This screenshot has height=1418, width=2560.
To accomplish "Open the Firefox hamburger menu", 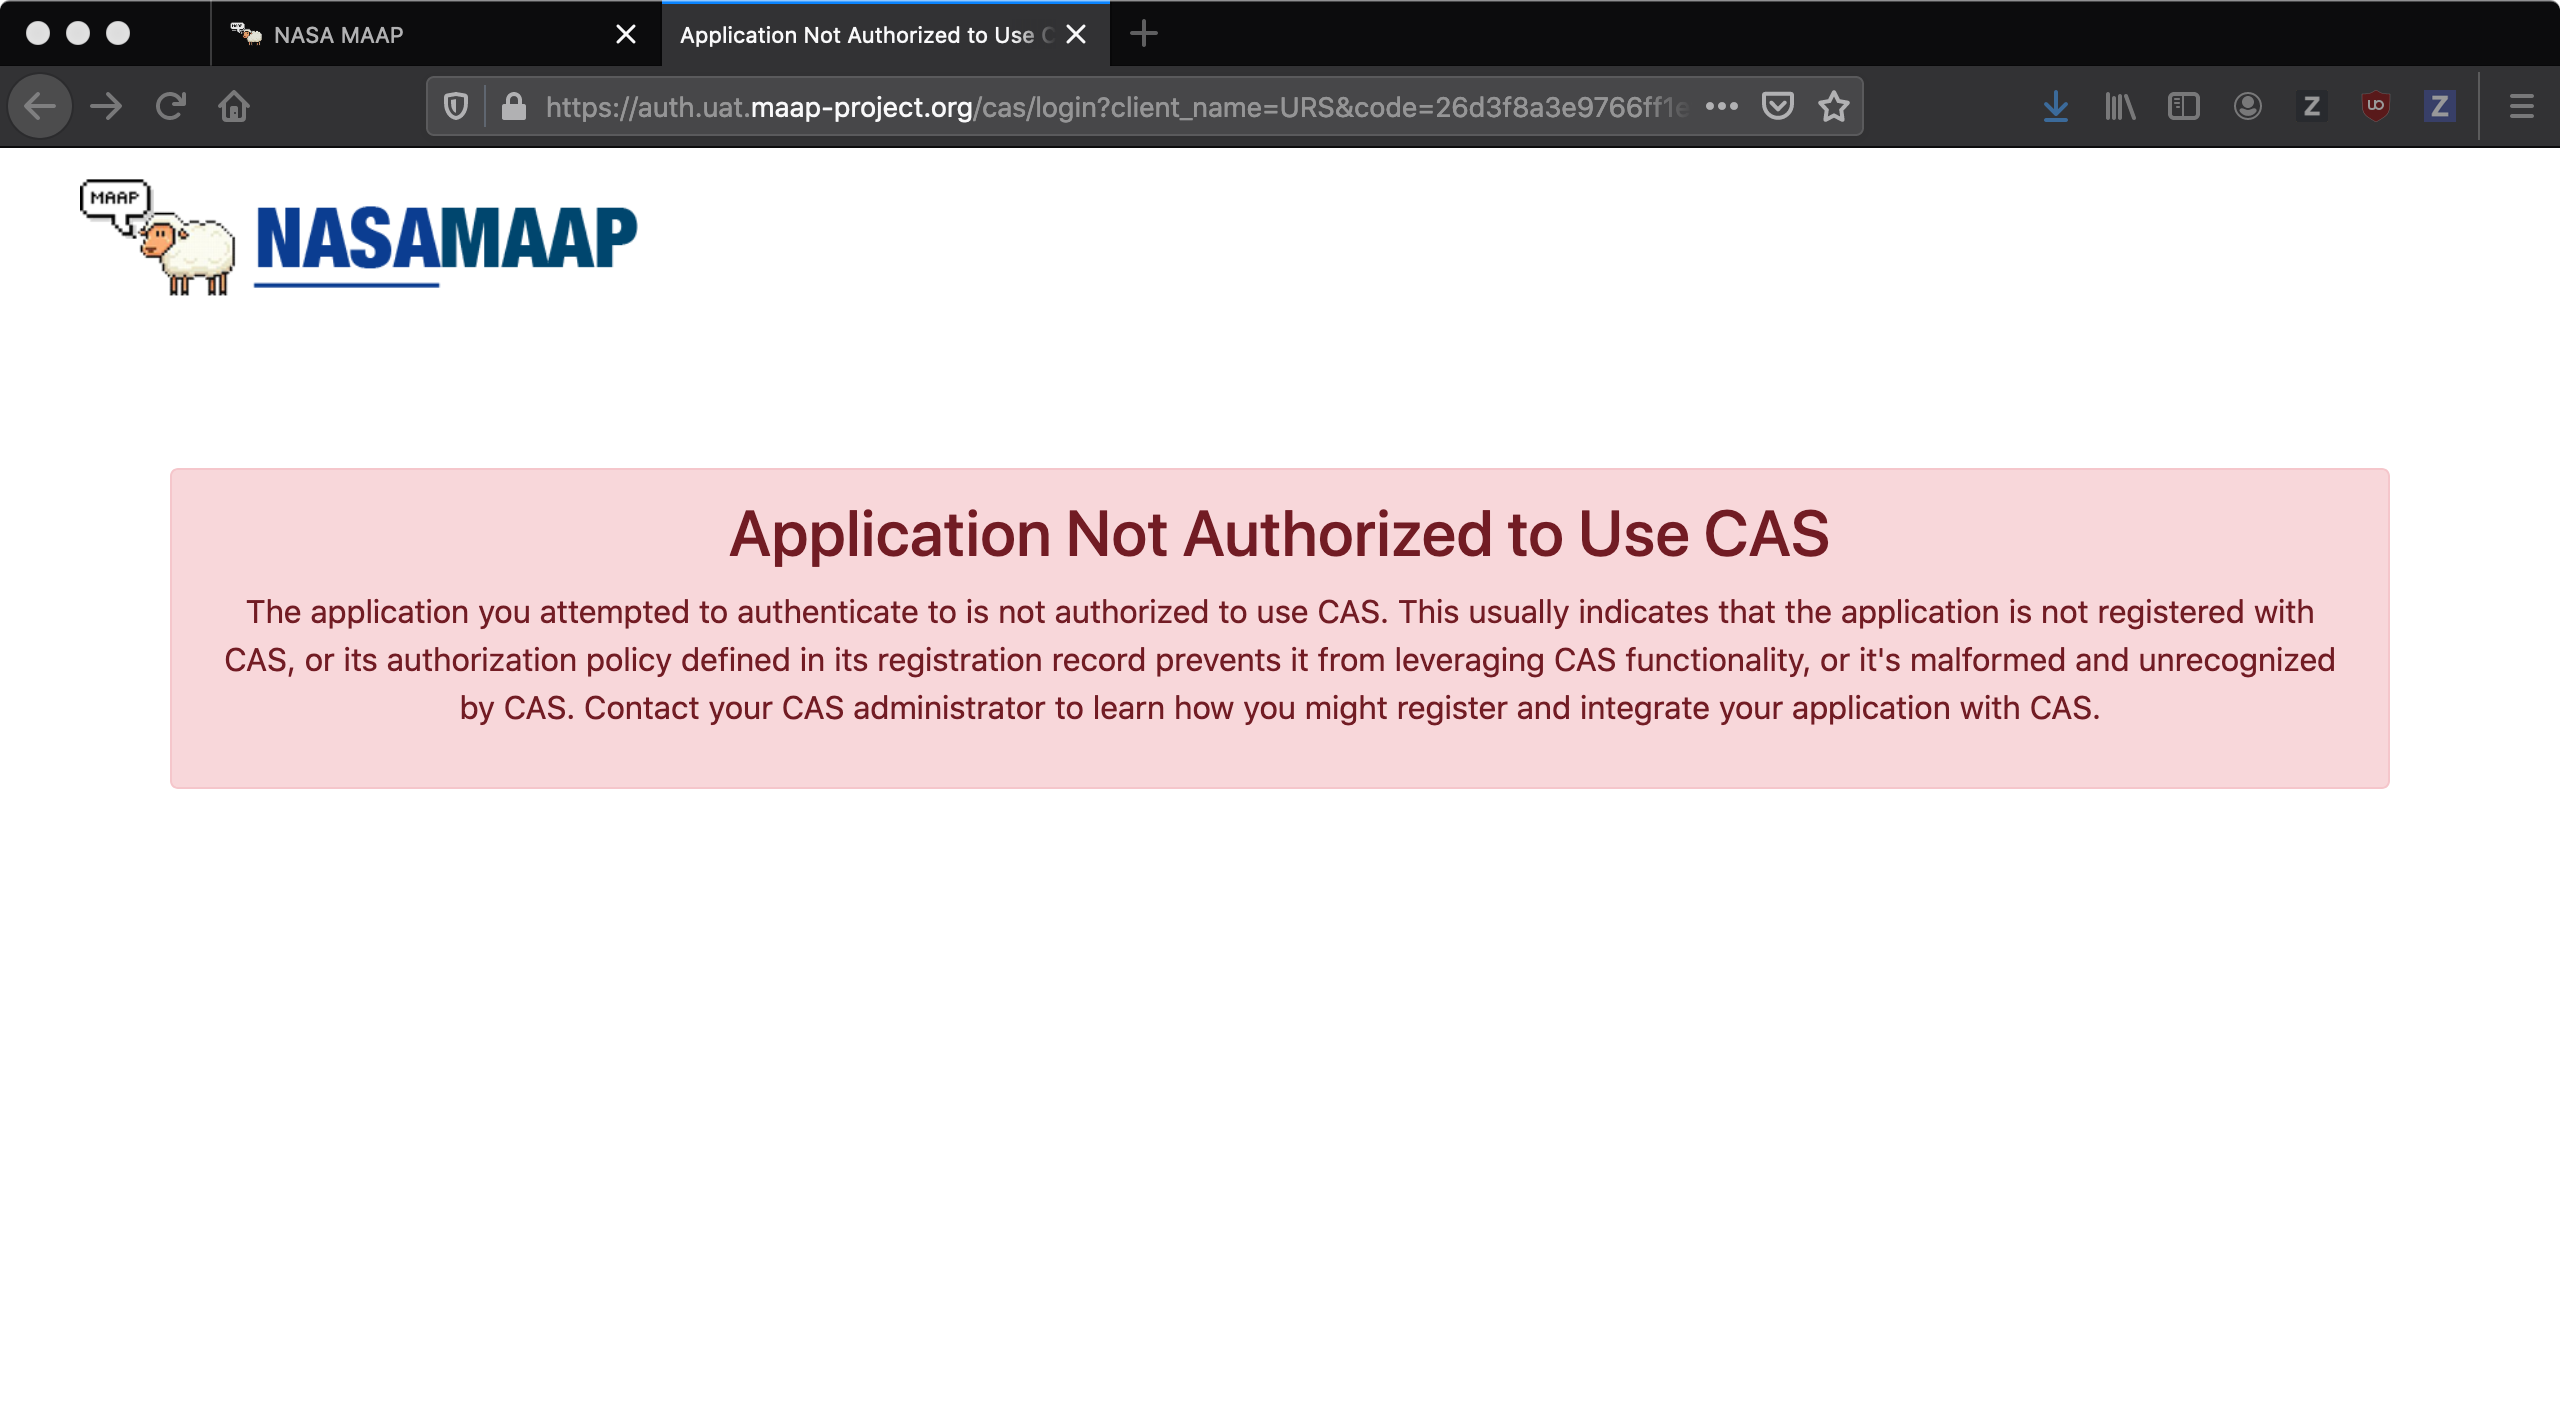I will coord(2519,106).
